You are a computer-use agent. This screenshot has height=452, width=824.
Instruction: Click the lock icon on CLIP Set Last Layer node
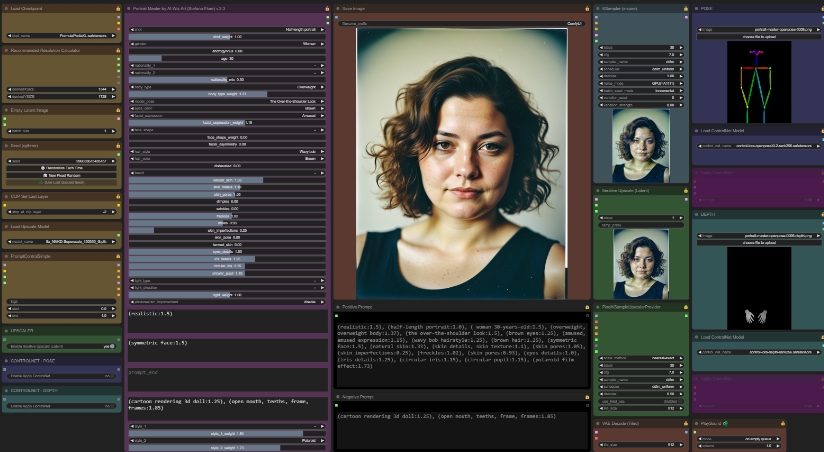click(x=119, y=197)
